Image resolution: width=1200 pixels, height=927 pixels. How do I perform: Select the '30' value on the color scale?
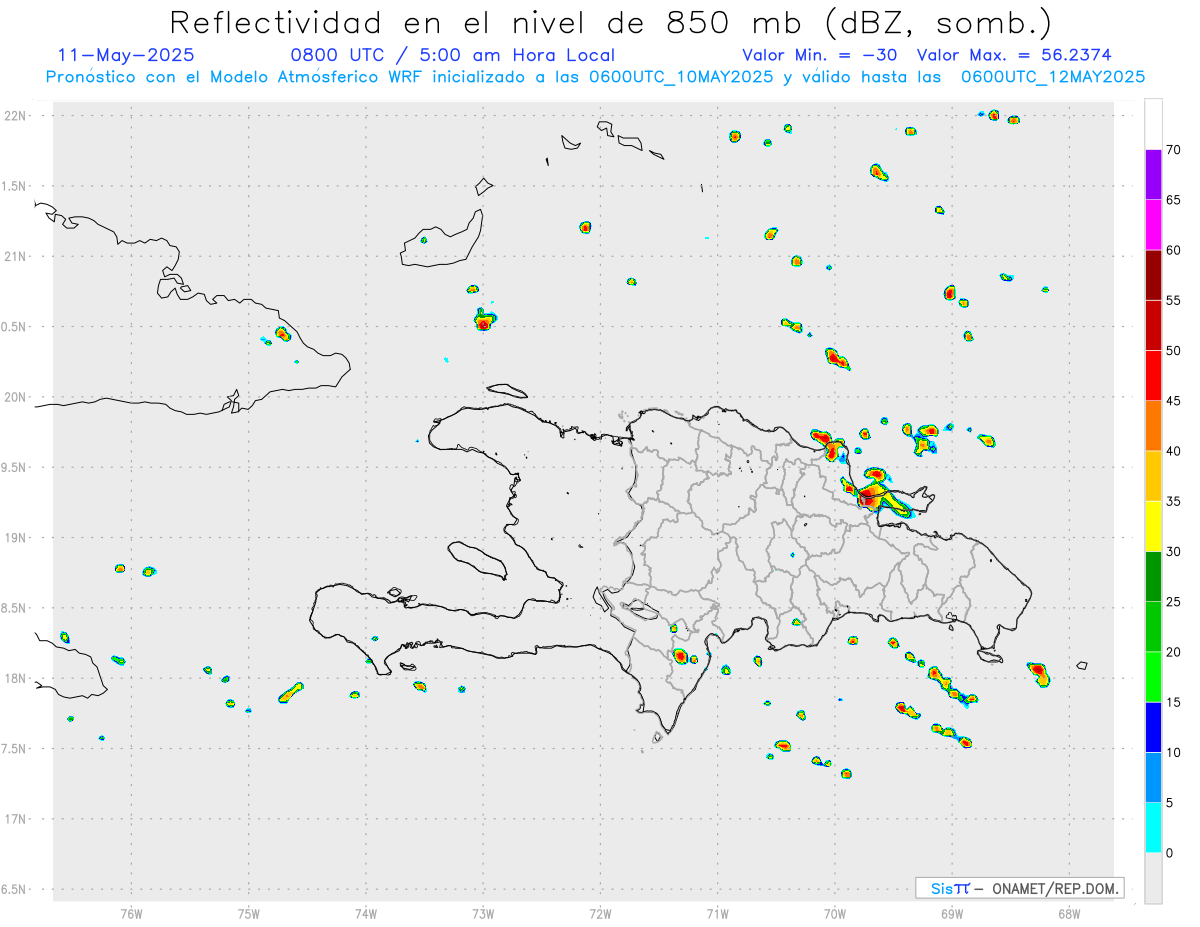point(1173,552)
